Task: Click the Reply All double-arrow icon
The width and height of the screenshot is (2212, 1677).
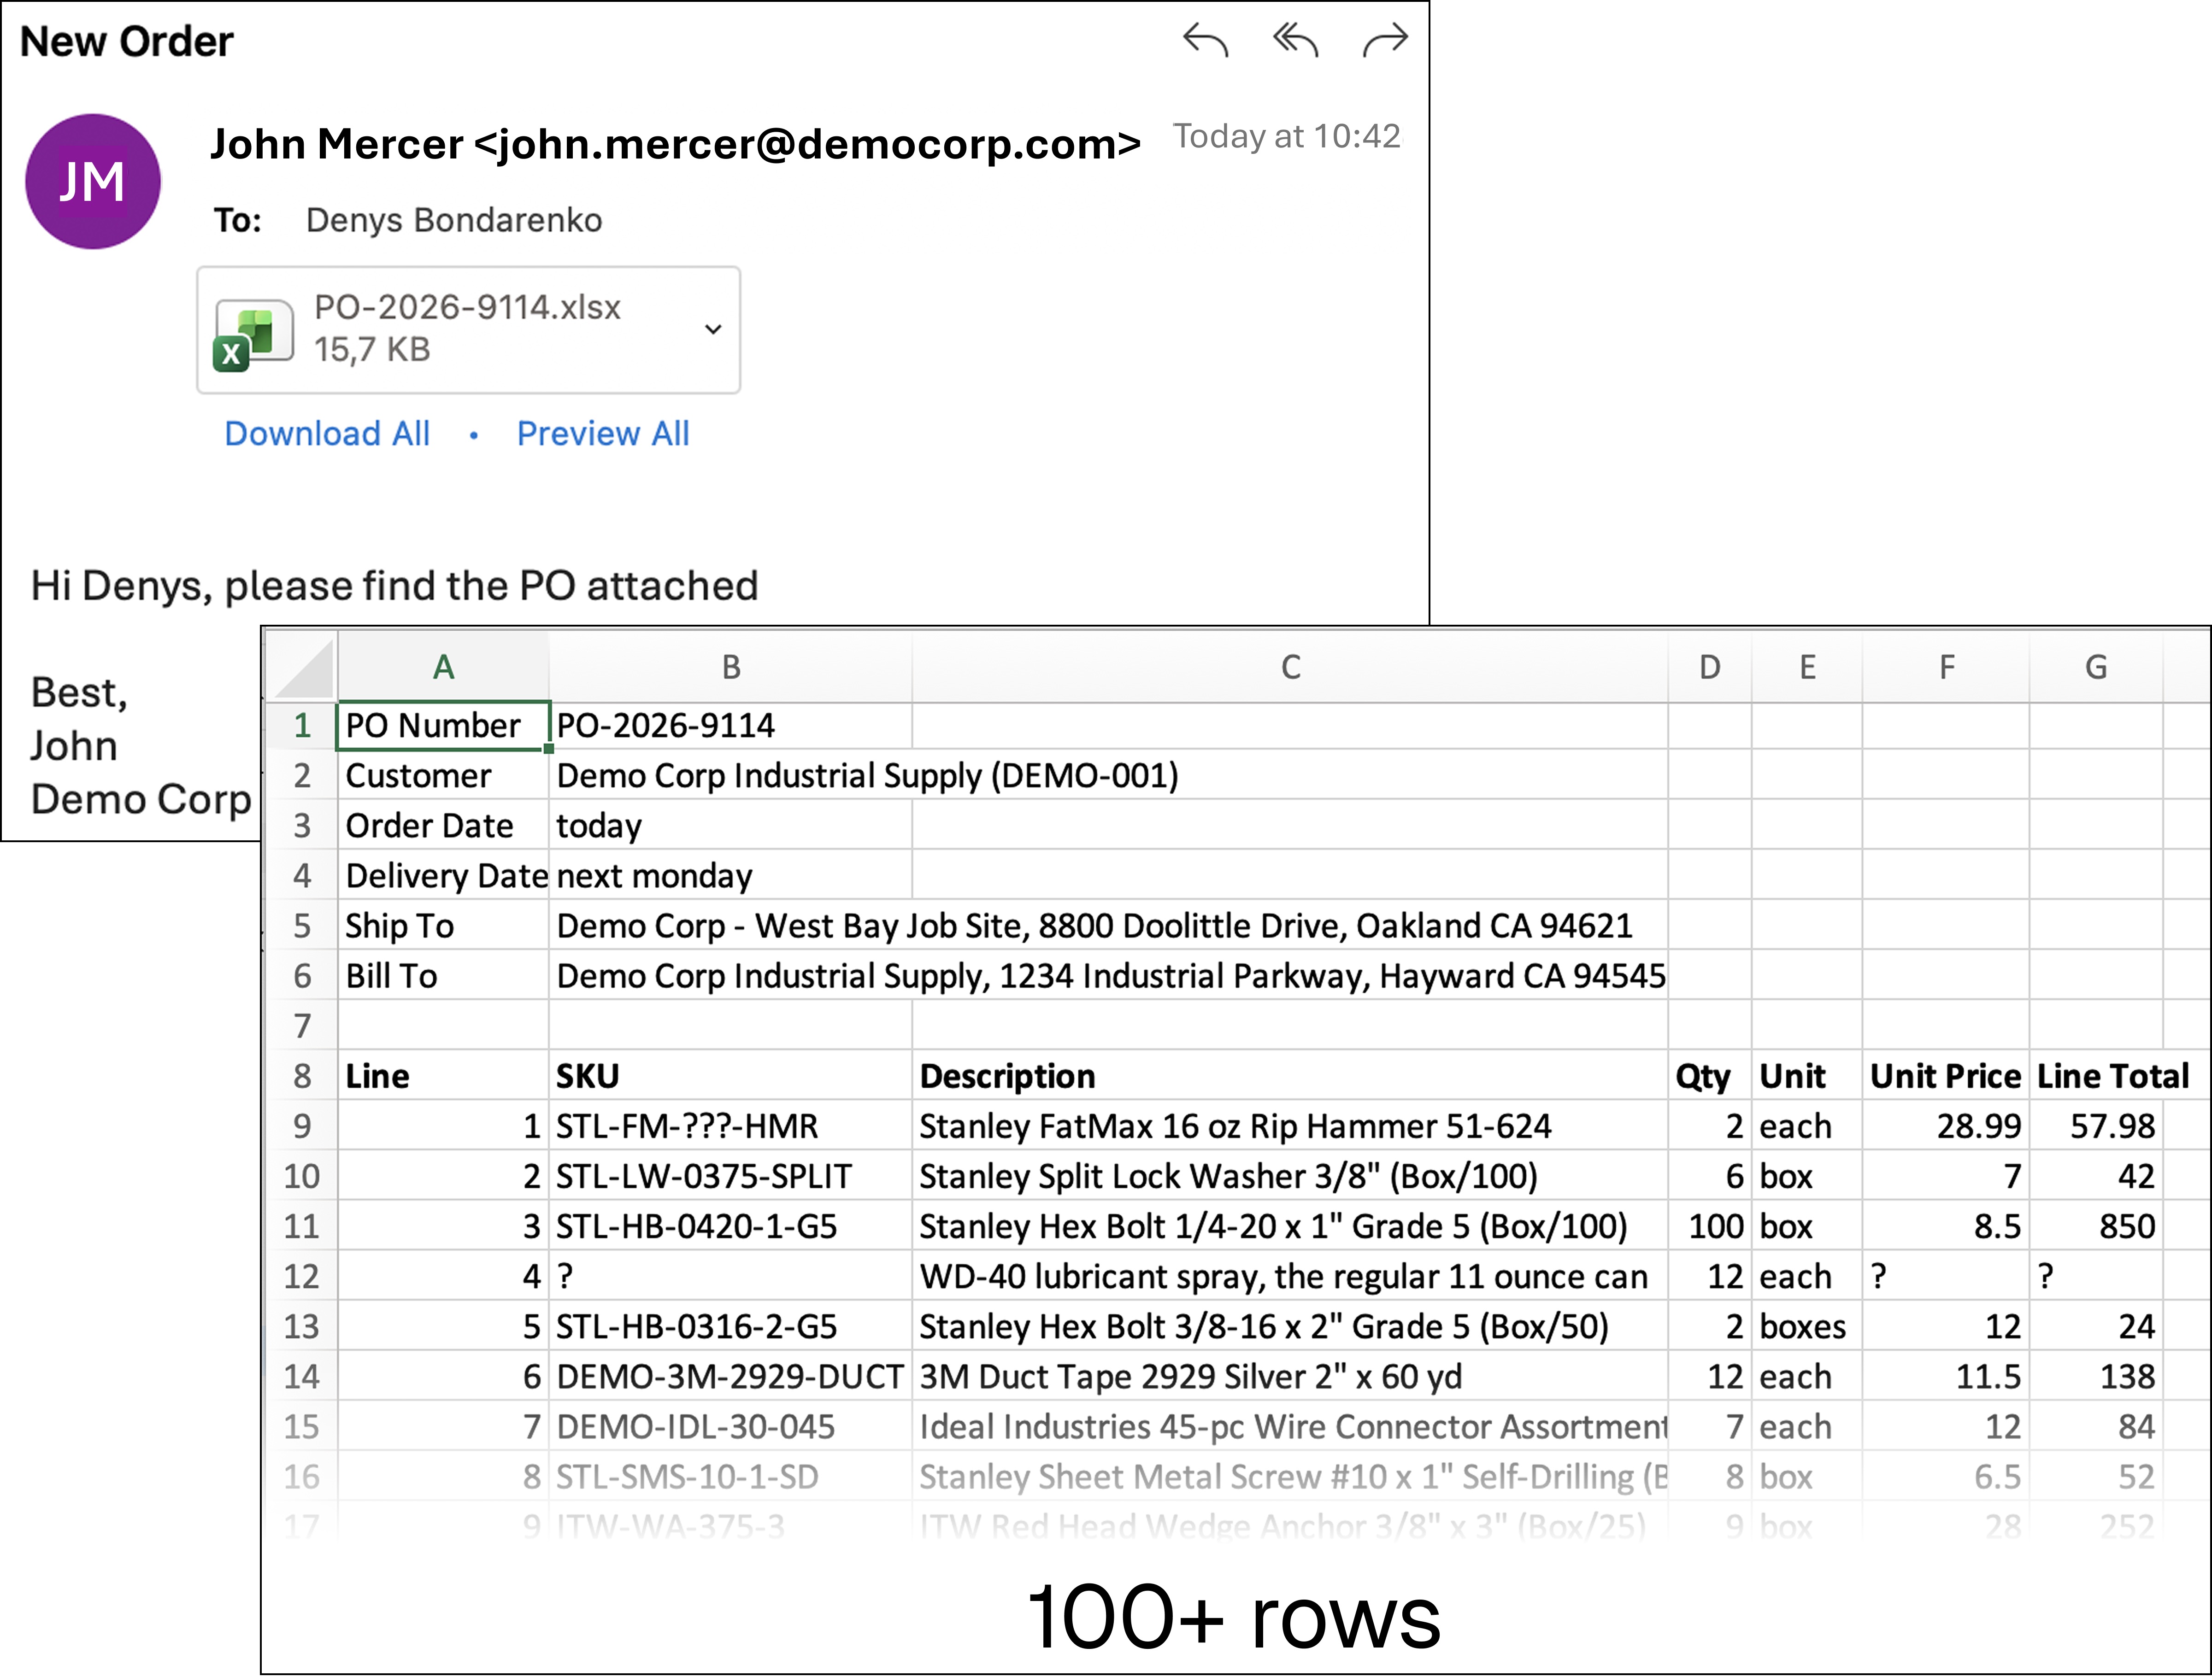Action: tap(1296, 41)
